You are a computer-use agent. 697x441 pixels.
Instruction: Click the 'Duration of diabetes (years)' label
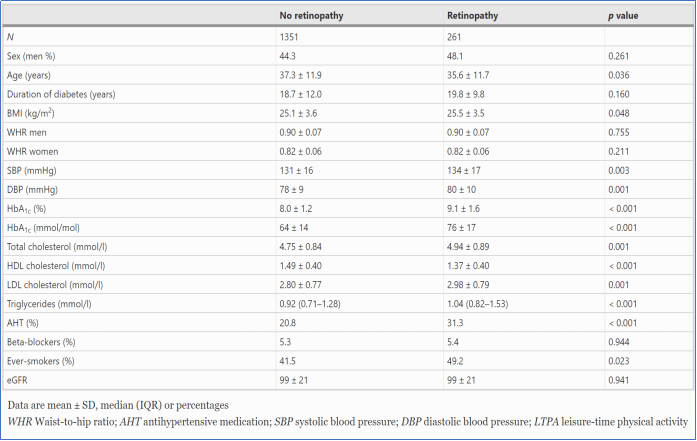pos(61,94)
